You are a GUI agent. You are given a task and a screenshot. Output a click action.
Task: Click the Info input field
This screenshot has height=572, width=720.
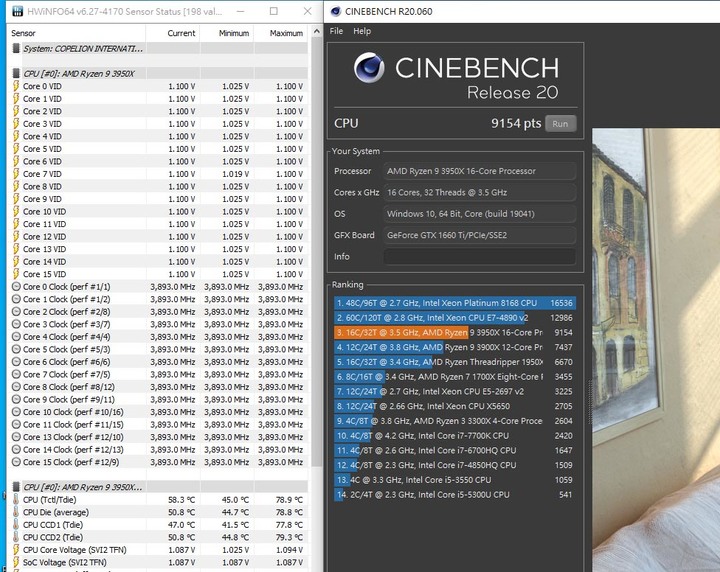[479, 257]
